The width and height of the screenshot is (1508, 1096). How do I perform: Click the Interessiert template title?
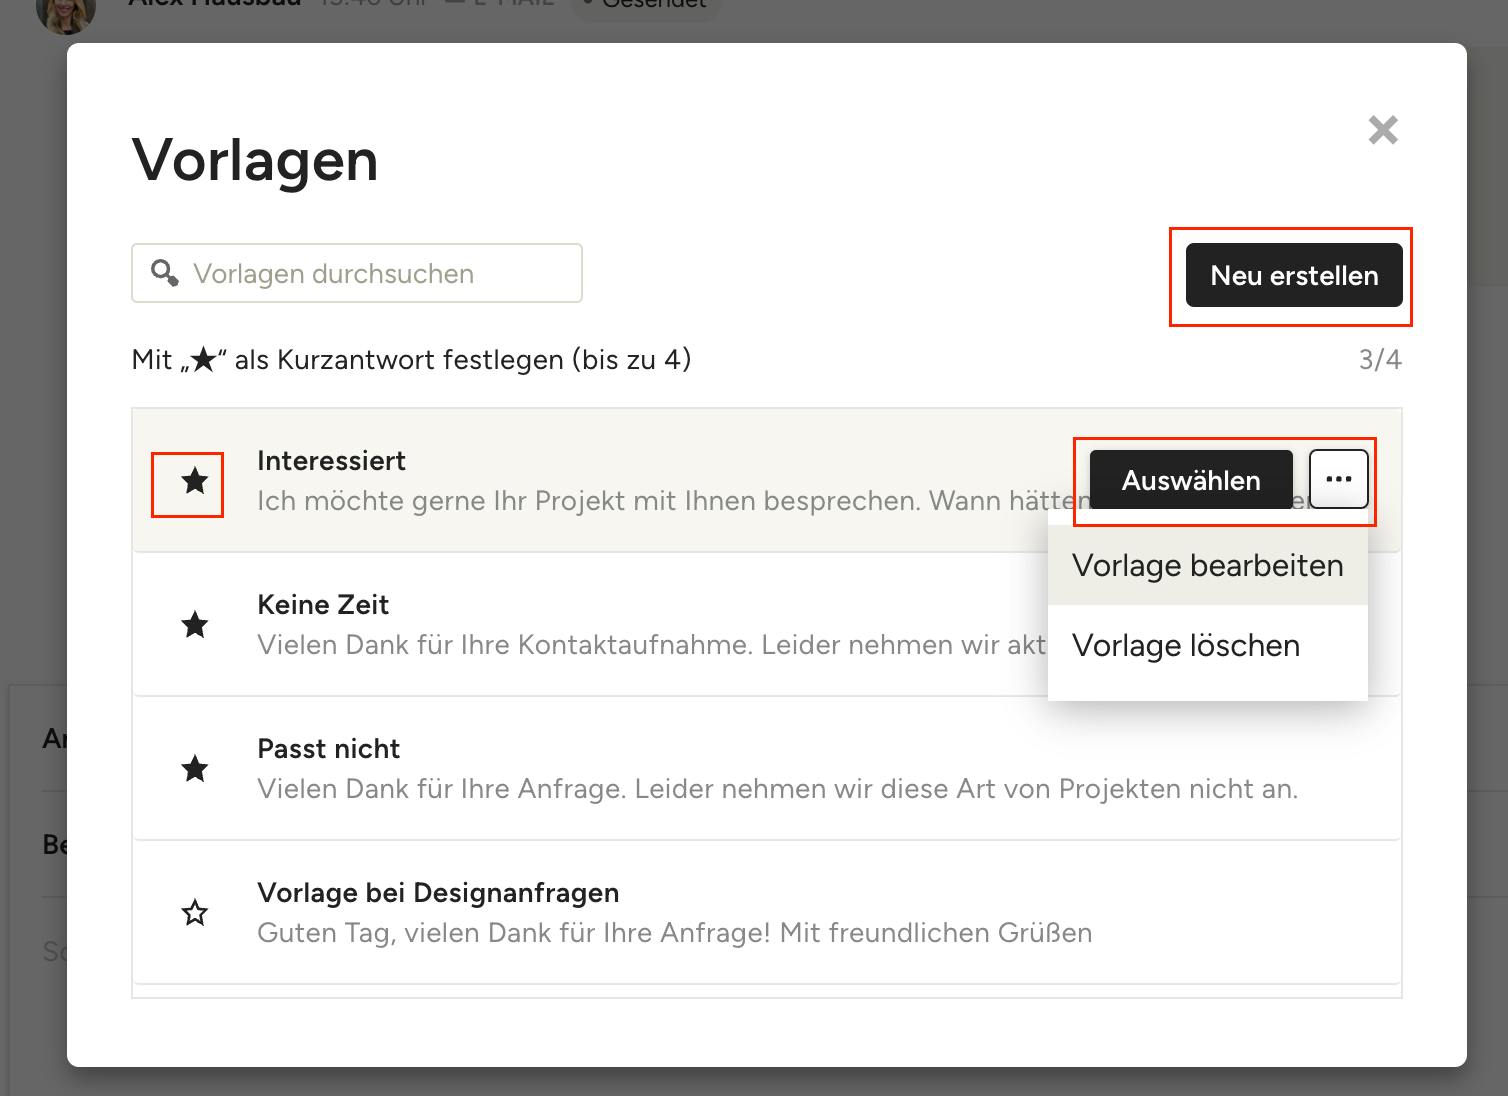tap(331, 461)
